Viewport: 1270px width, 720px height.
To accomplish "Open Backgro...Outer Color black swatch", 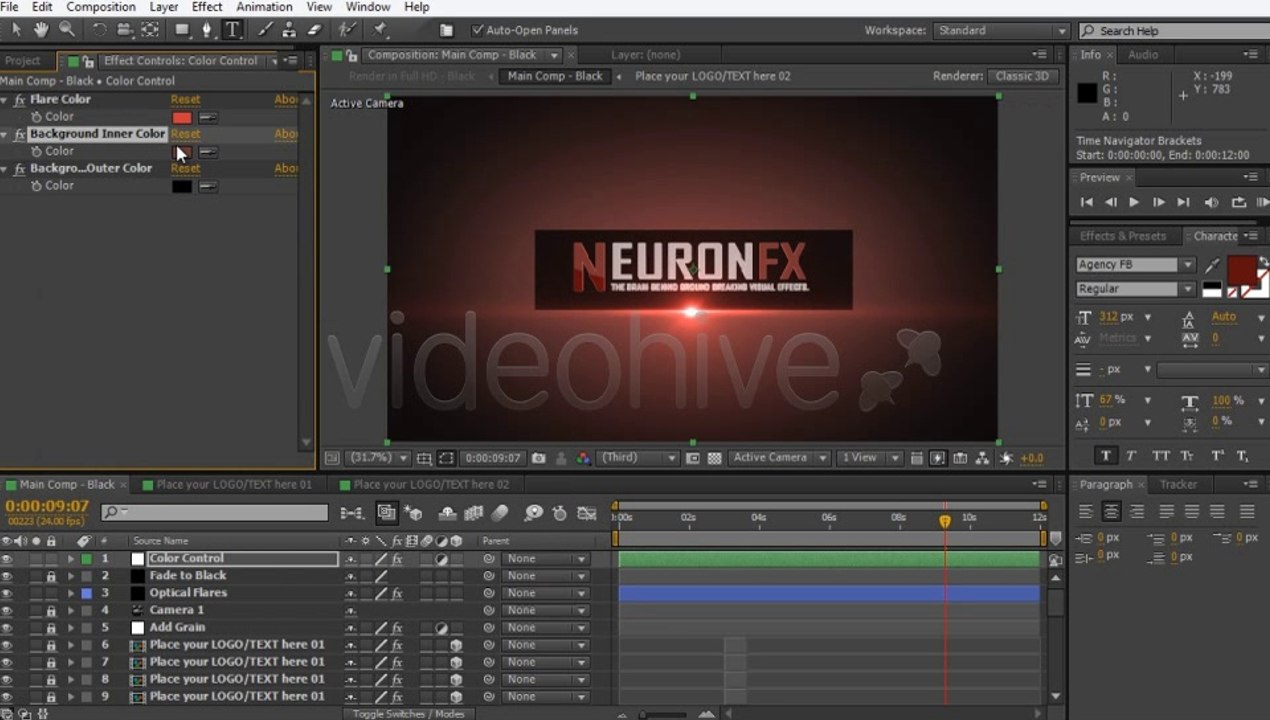I will pos(181,186).
